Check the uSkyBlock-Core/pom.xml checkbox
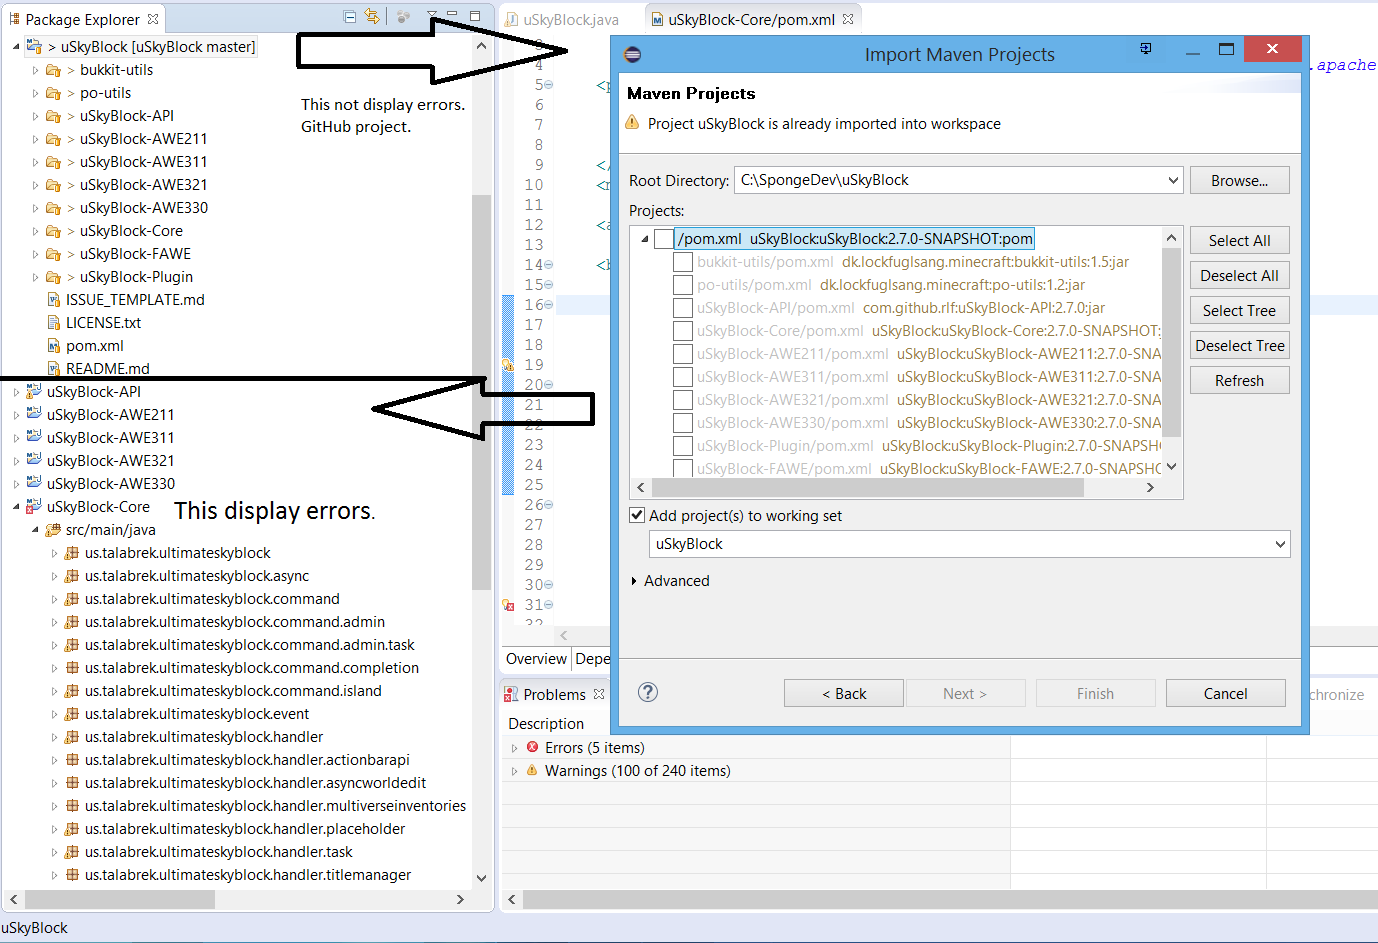Image resolution: width=1378 pixels, height=943 pixels. tap(683, 331)
